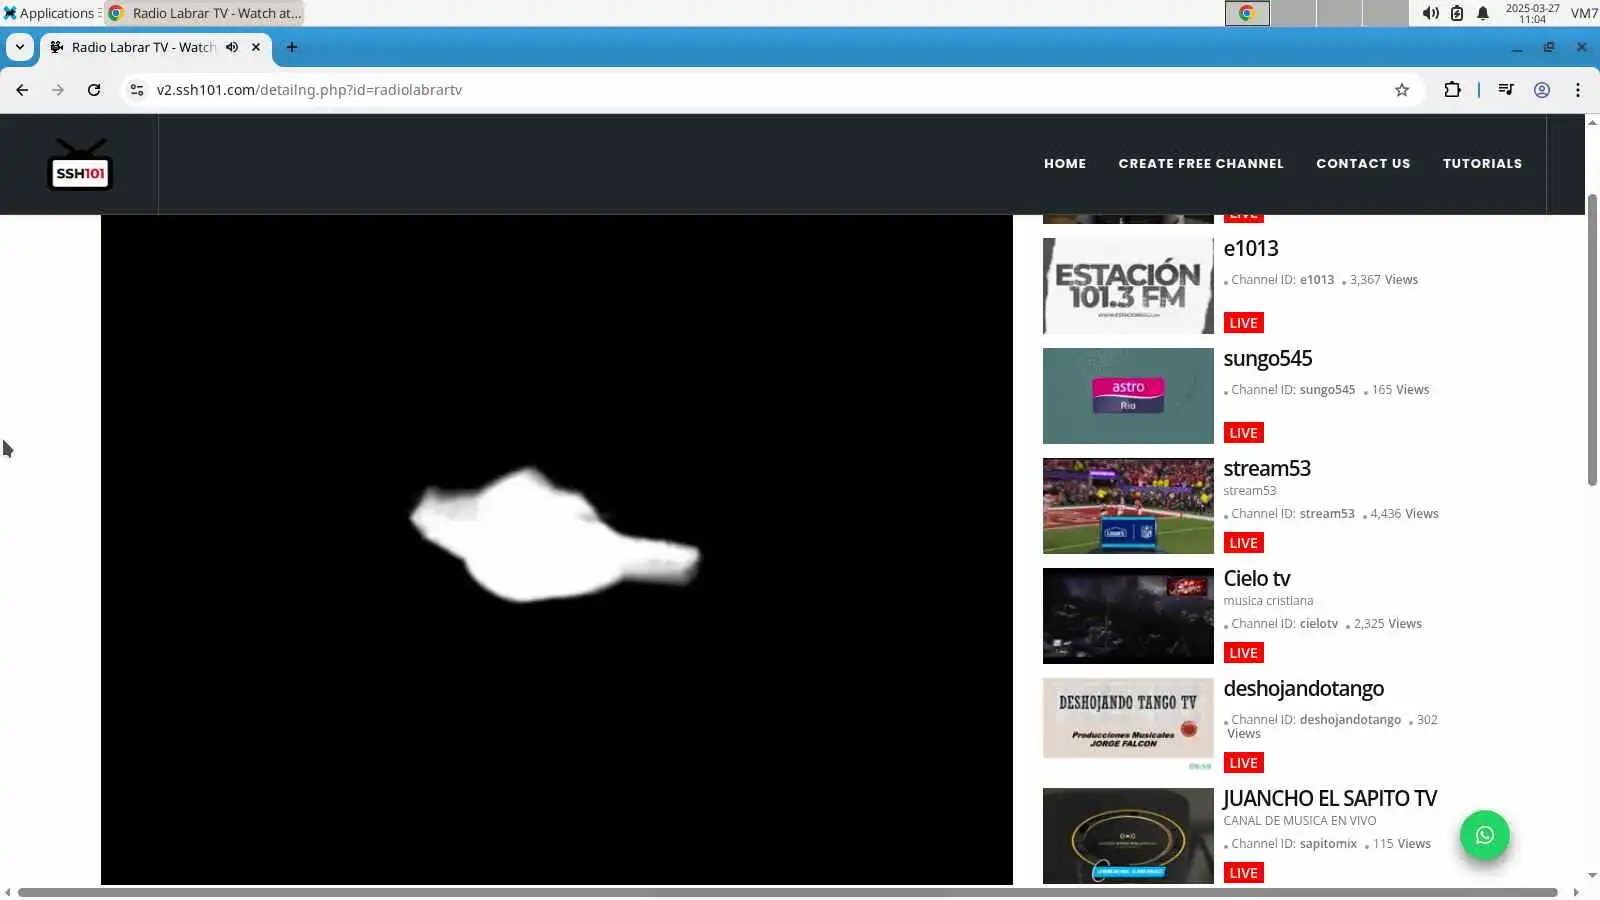Go forward to the next page

click(x=58, y=90)
